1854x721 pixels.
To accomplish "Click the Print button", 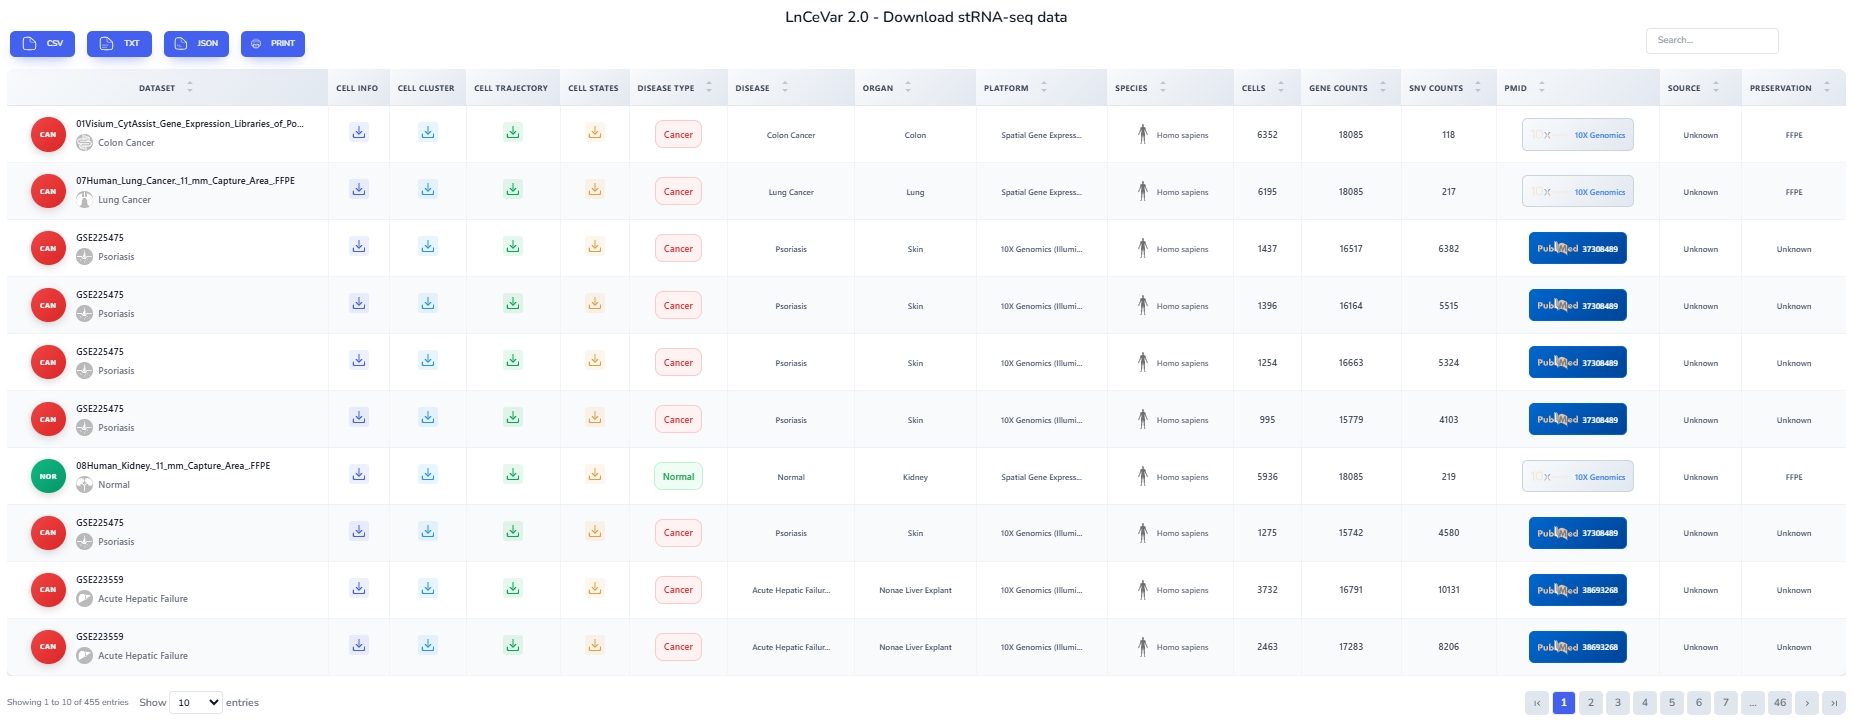I will coord(272,44).
